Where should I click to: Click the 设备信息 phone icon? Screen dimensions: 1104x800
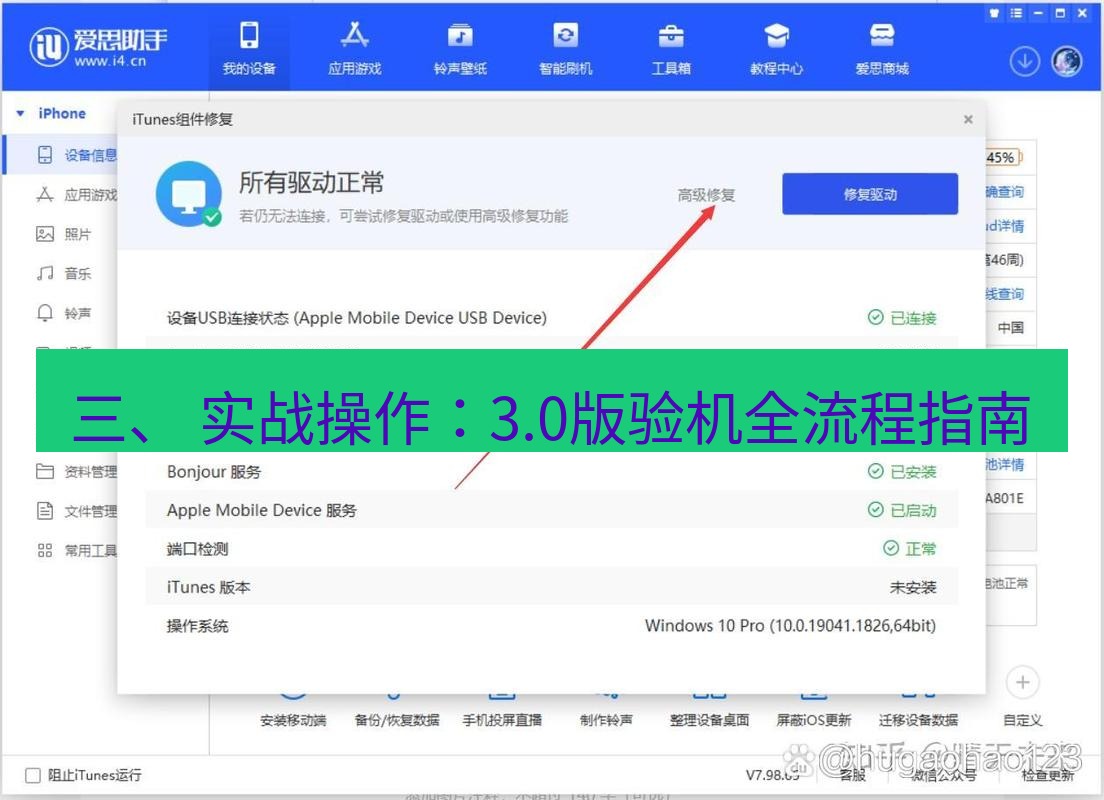44,155
